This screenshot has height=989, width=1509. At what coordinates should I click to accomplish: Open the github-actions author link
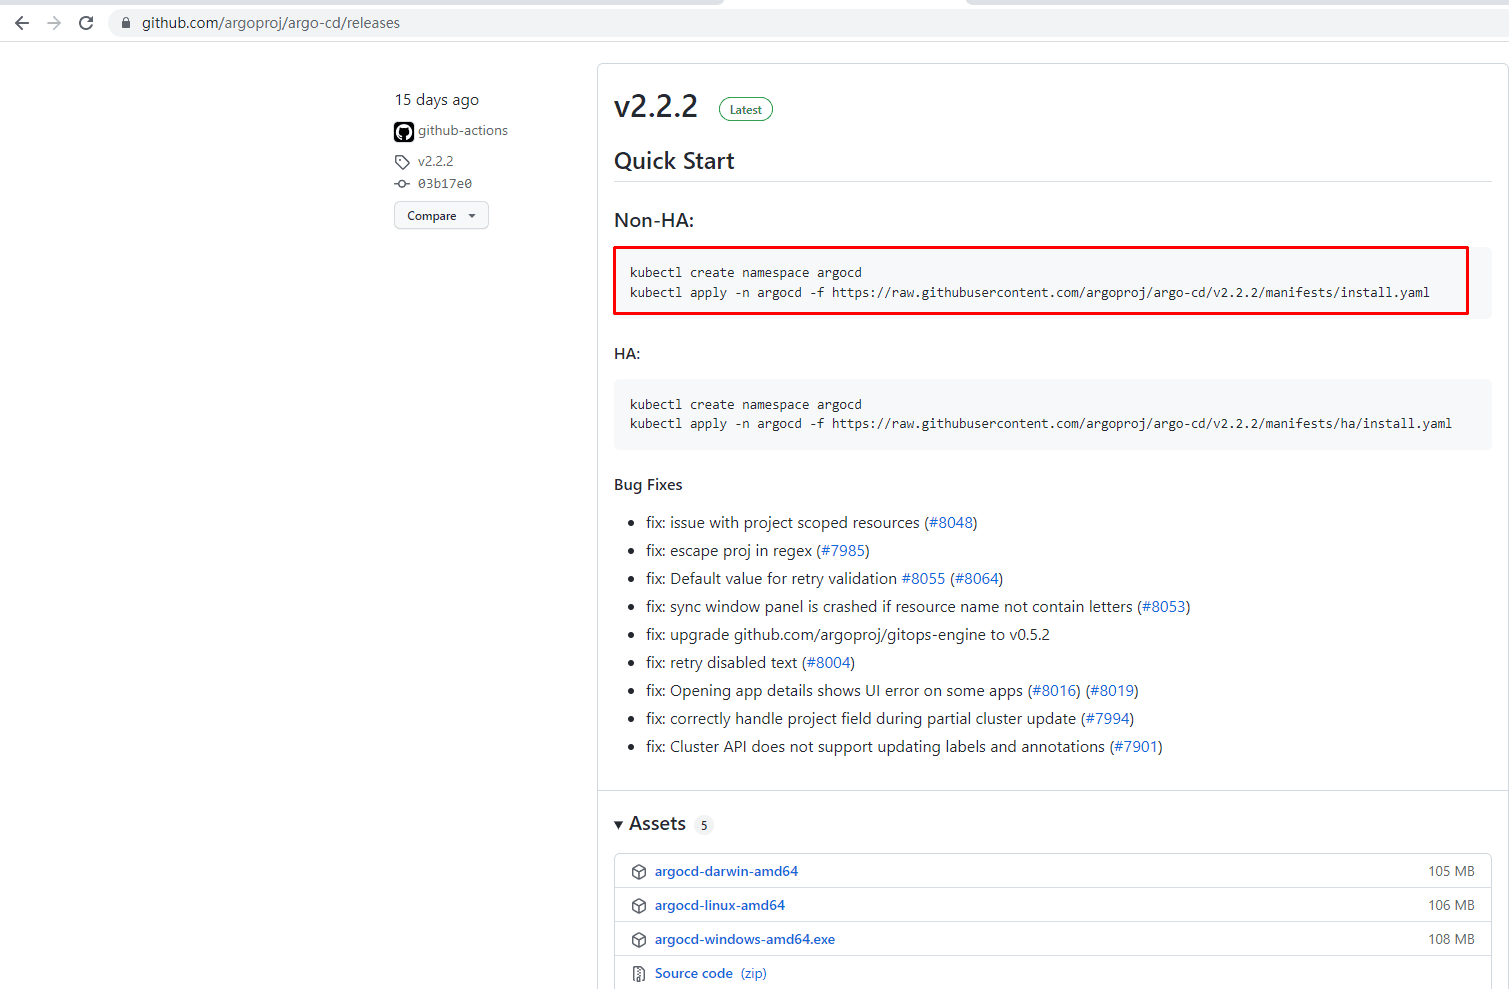coord(463,131)
